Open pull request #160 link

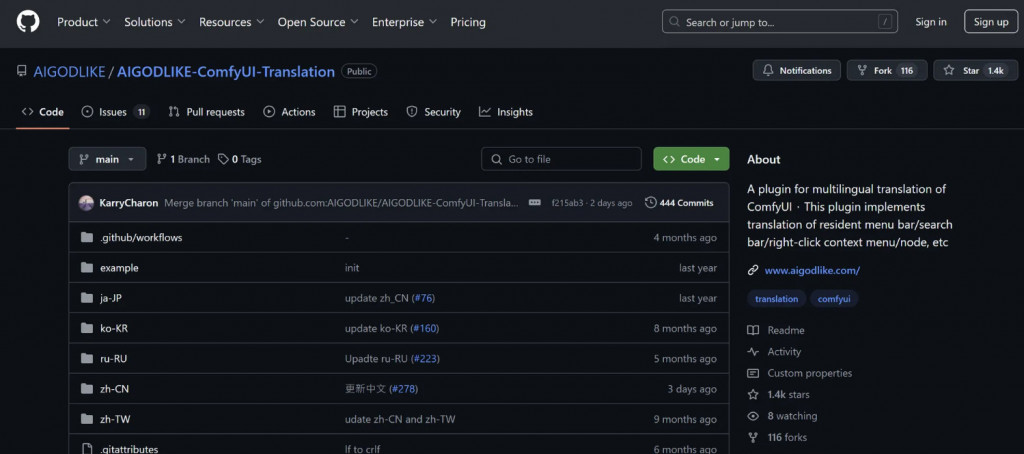click(x=424, y=328)
